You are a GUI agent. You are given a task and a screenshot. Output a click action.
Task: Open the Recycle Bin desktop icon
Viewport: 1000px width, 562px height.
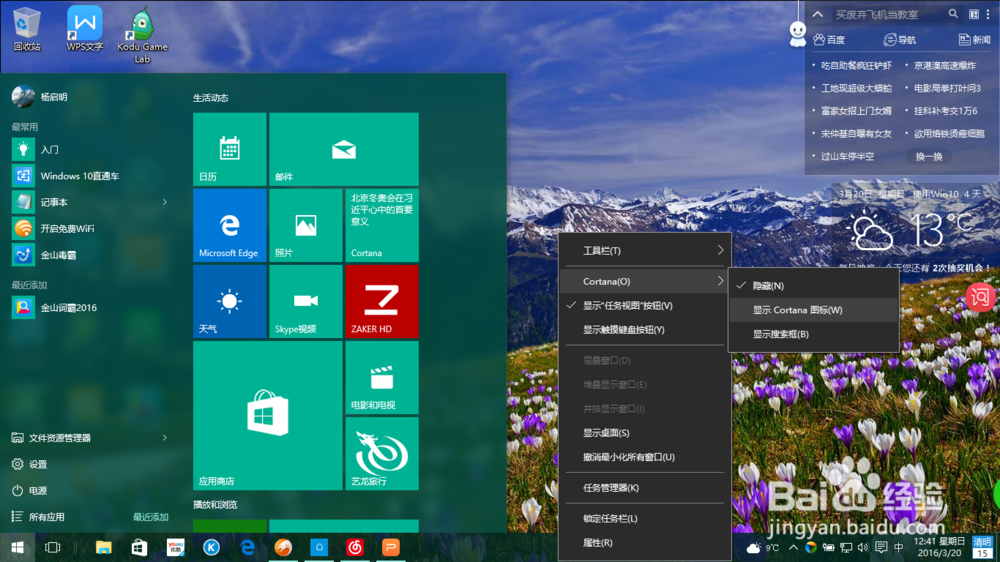[27, 29]
